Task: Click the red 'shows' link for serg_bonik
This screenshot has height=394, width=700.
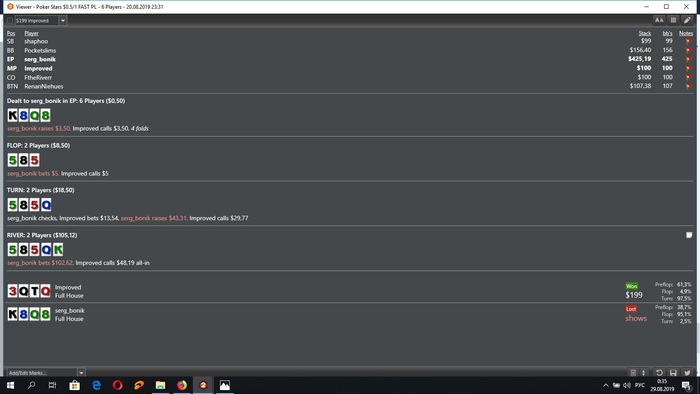Action: click(x=636, y=318)
